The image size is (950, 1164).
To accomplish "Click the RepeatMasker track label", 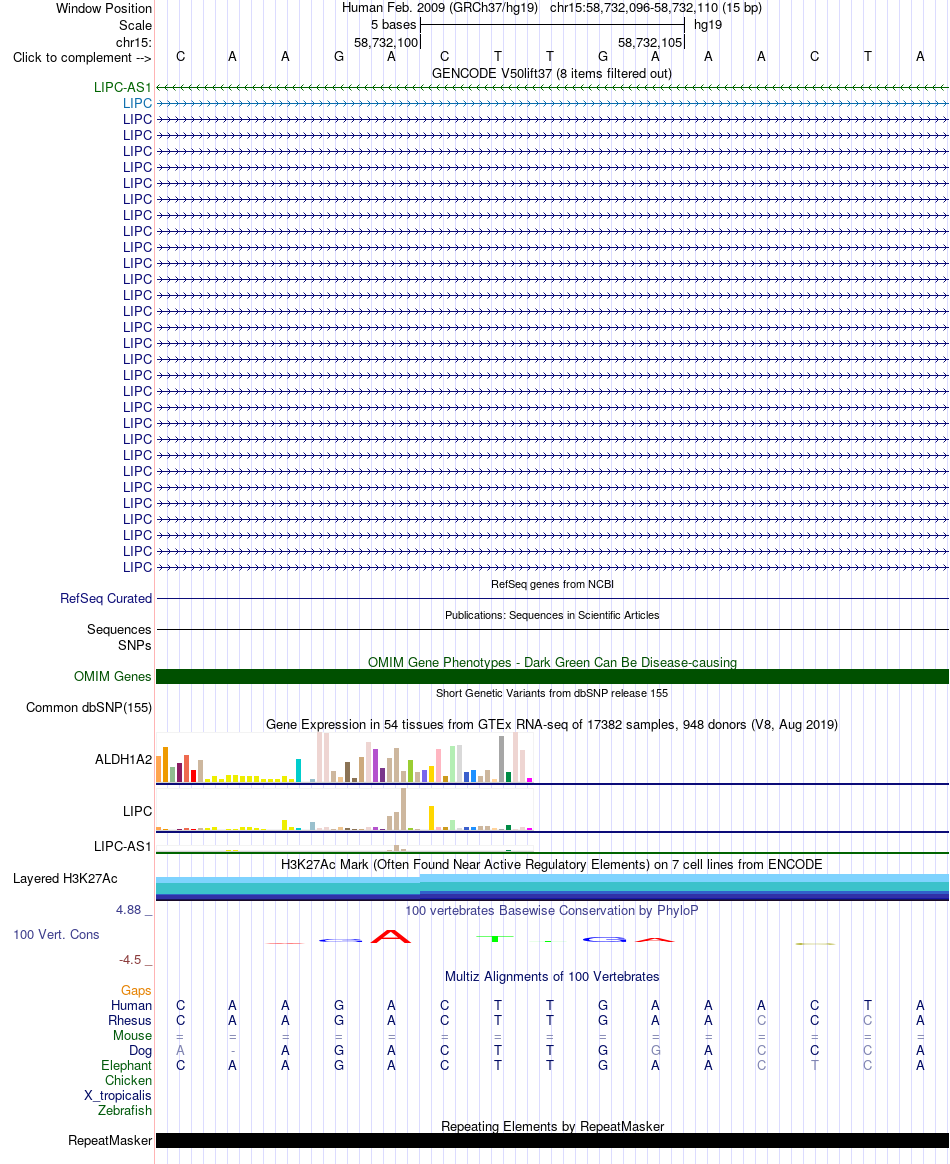I will [x=110, y=1140].
